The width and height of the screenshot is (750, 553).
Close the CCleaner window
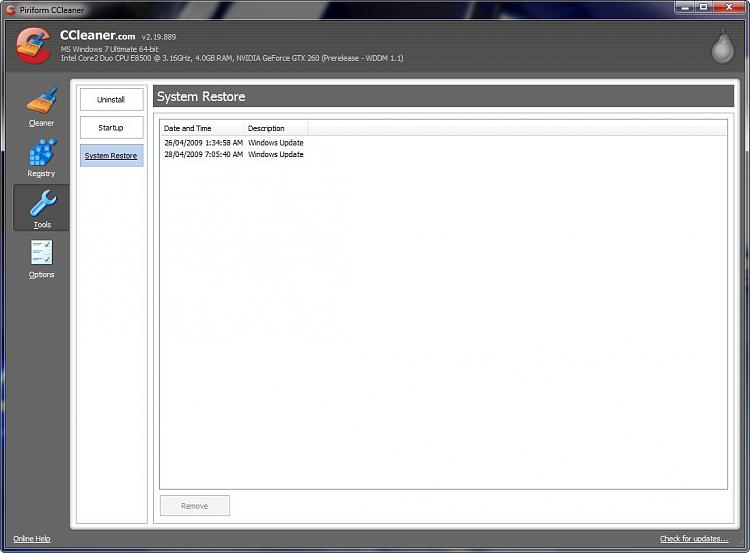tap(729, 7)
